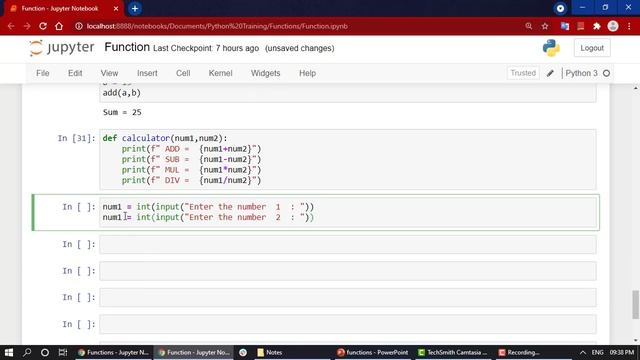
Task: Open Windows taskbar search icon
Action: pos(27,353)
